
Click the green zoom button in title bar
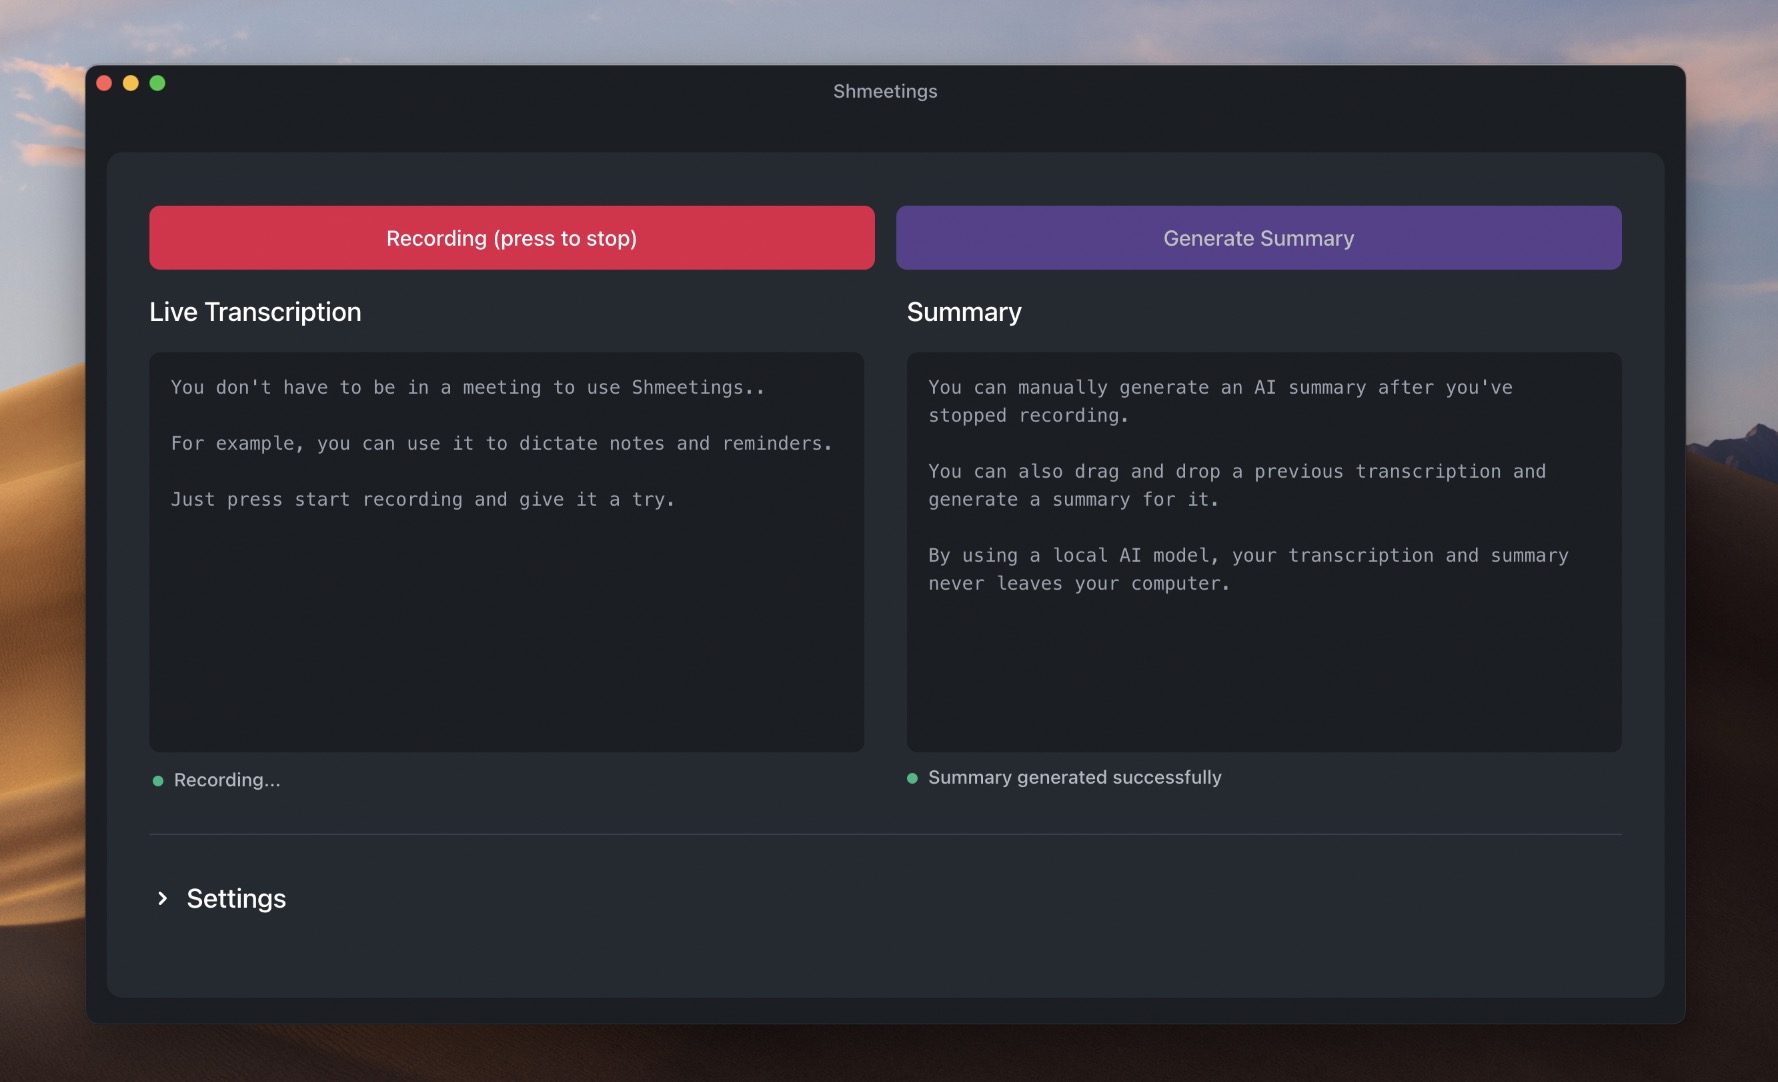point(157,84)
